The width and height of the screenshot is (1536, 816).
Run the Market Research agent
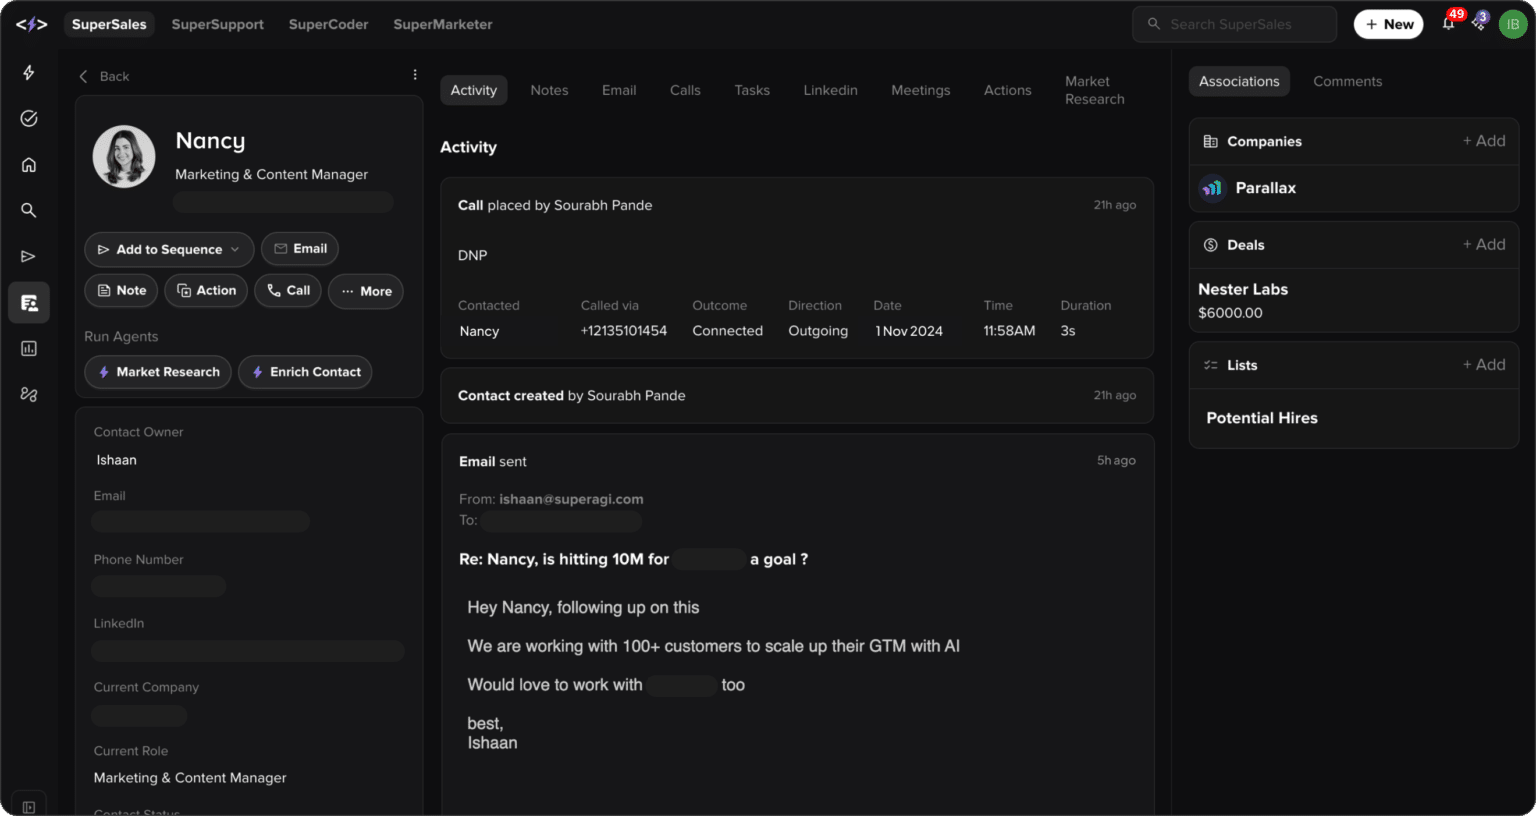click(x=158, y=372)
